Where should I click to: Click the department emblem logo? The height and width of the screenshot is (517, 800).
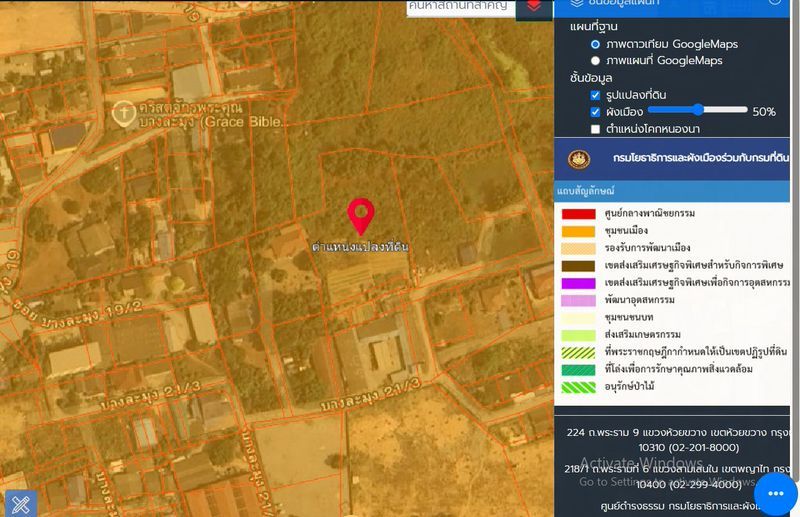579,159
